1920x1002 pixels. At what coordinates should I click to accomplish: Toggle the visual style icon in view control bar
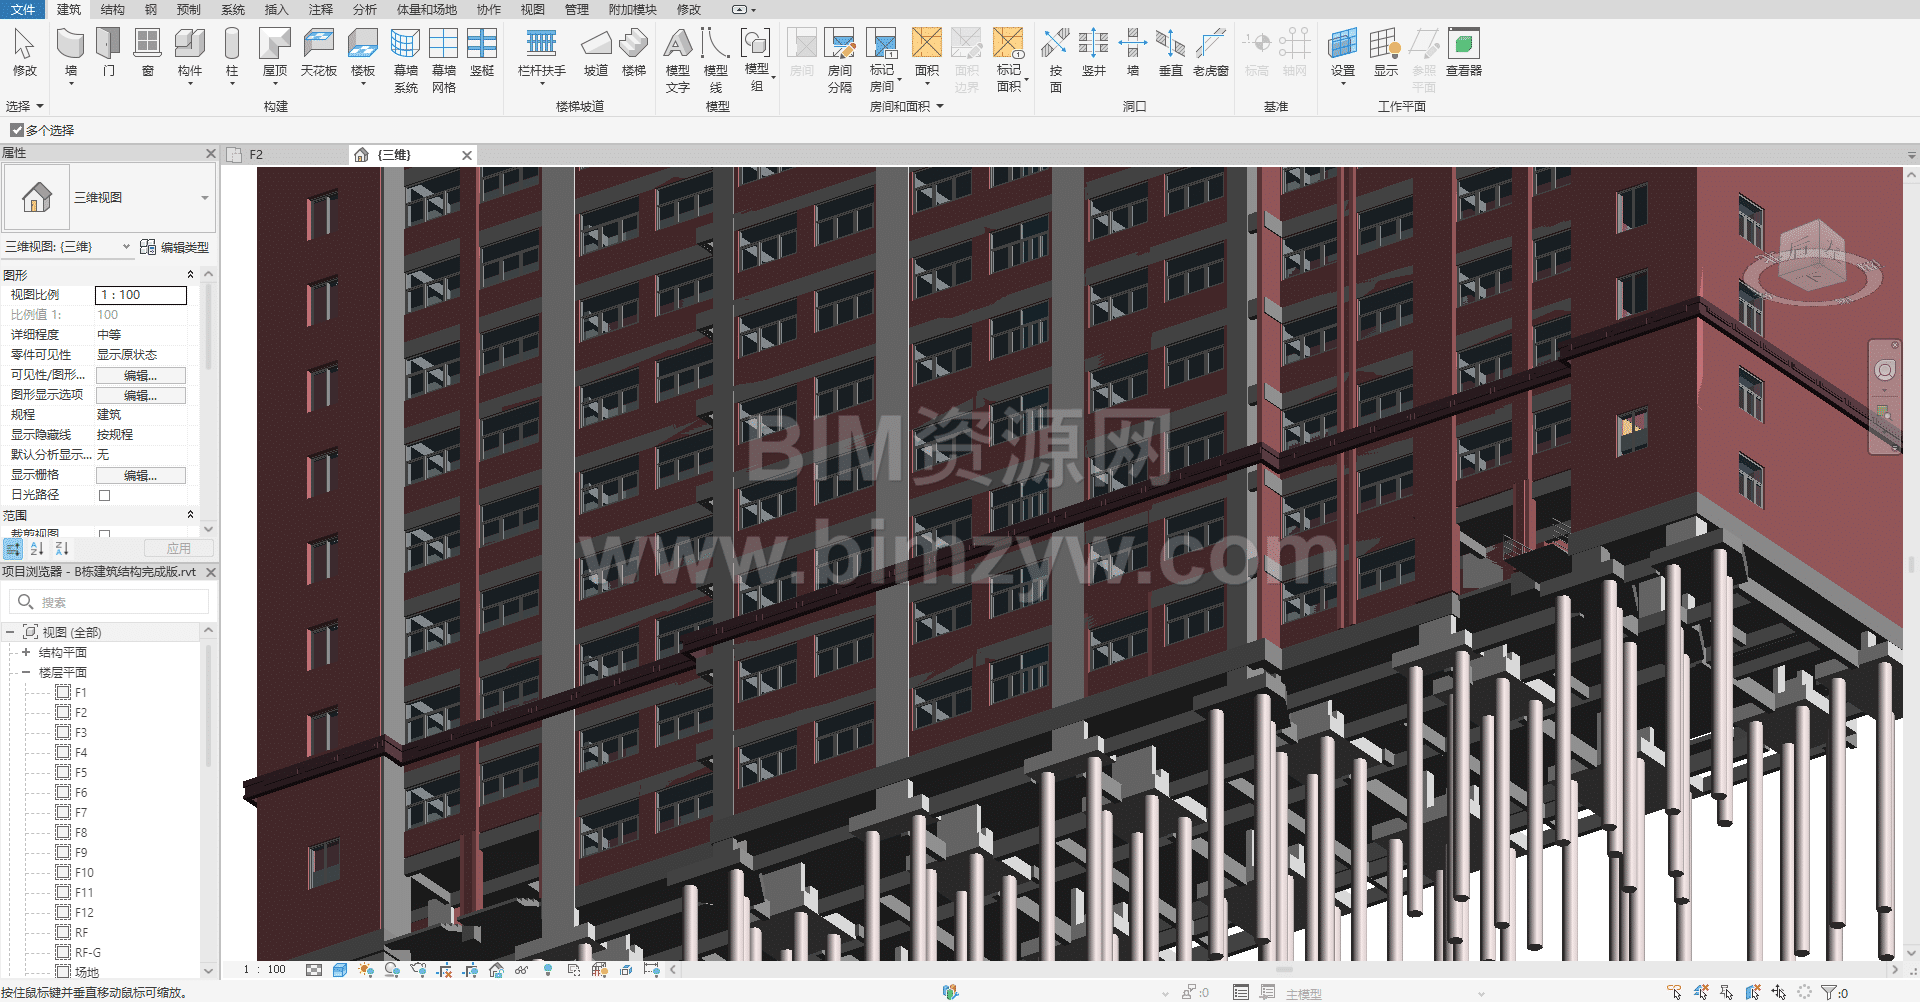point(340,970)
